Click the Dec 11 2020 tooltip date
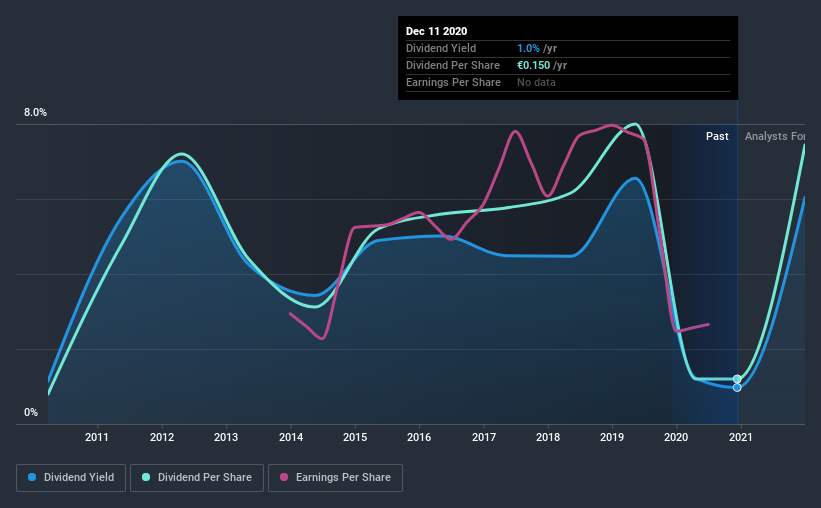 click(436, 31)
